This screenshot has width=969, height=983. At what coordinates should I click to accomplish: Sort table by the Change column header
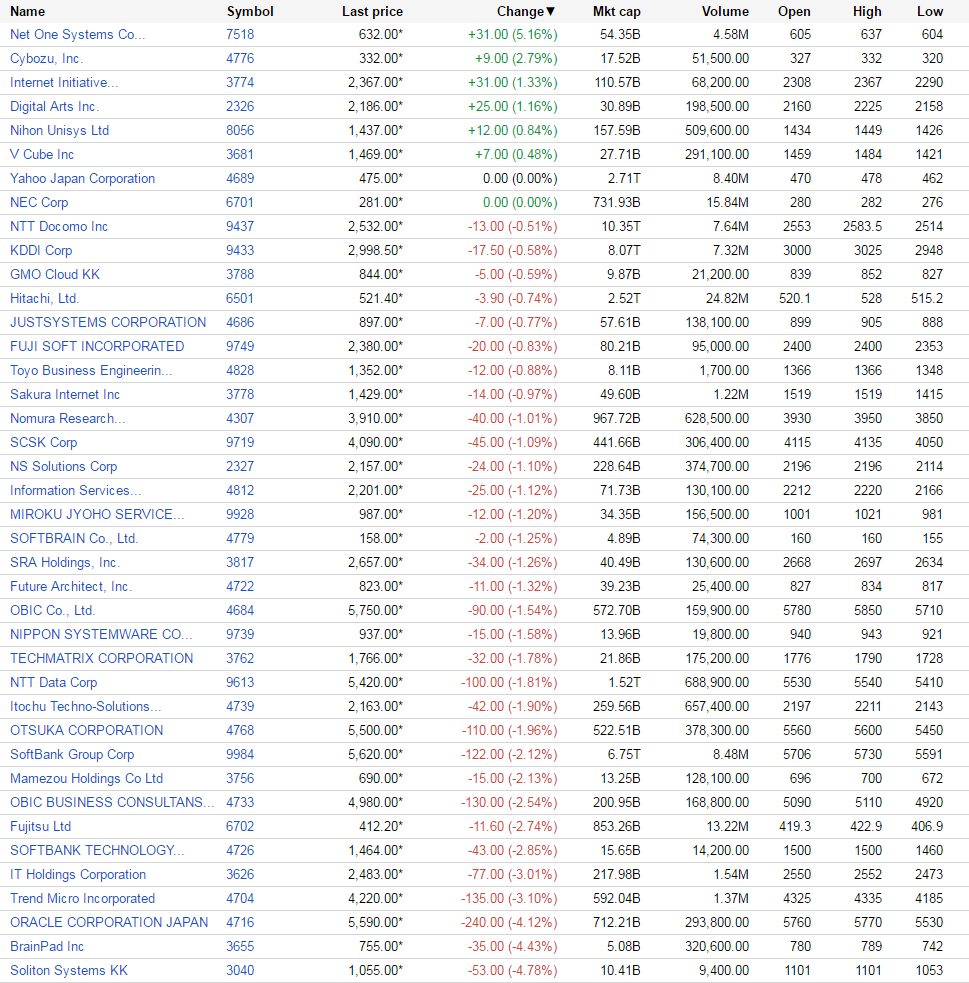point(525,11)
